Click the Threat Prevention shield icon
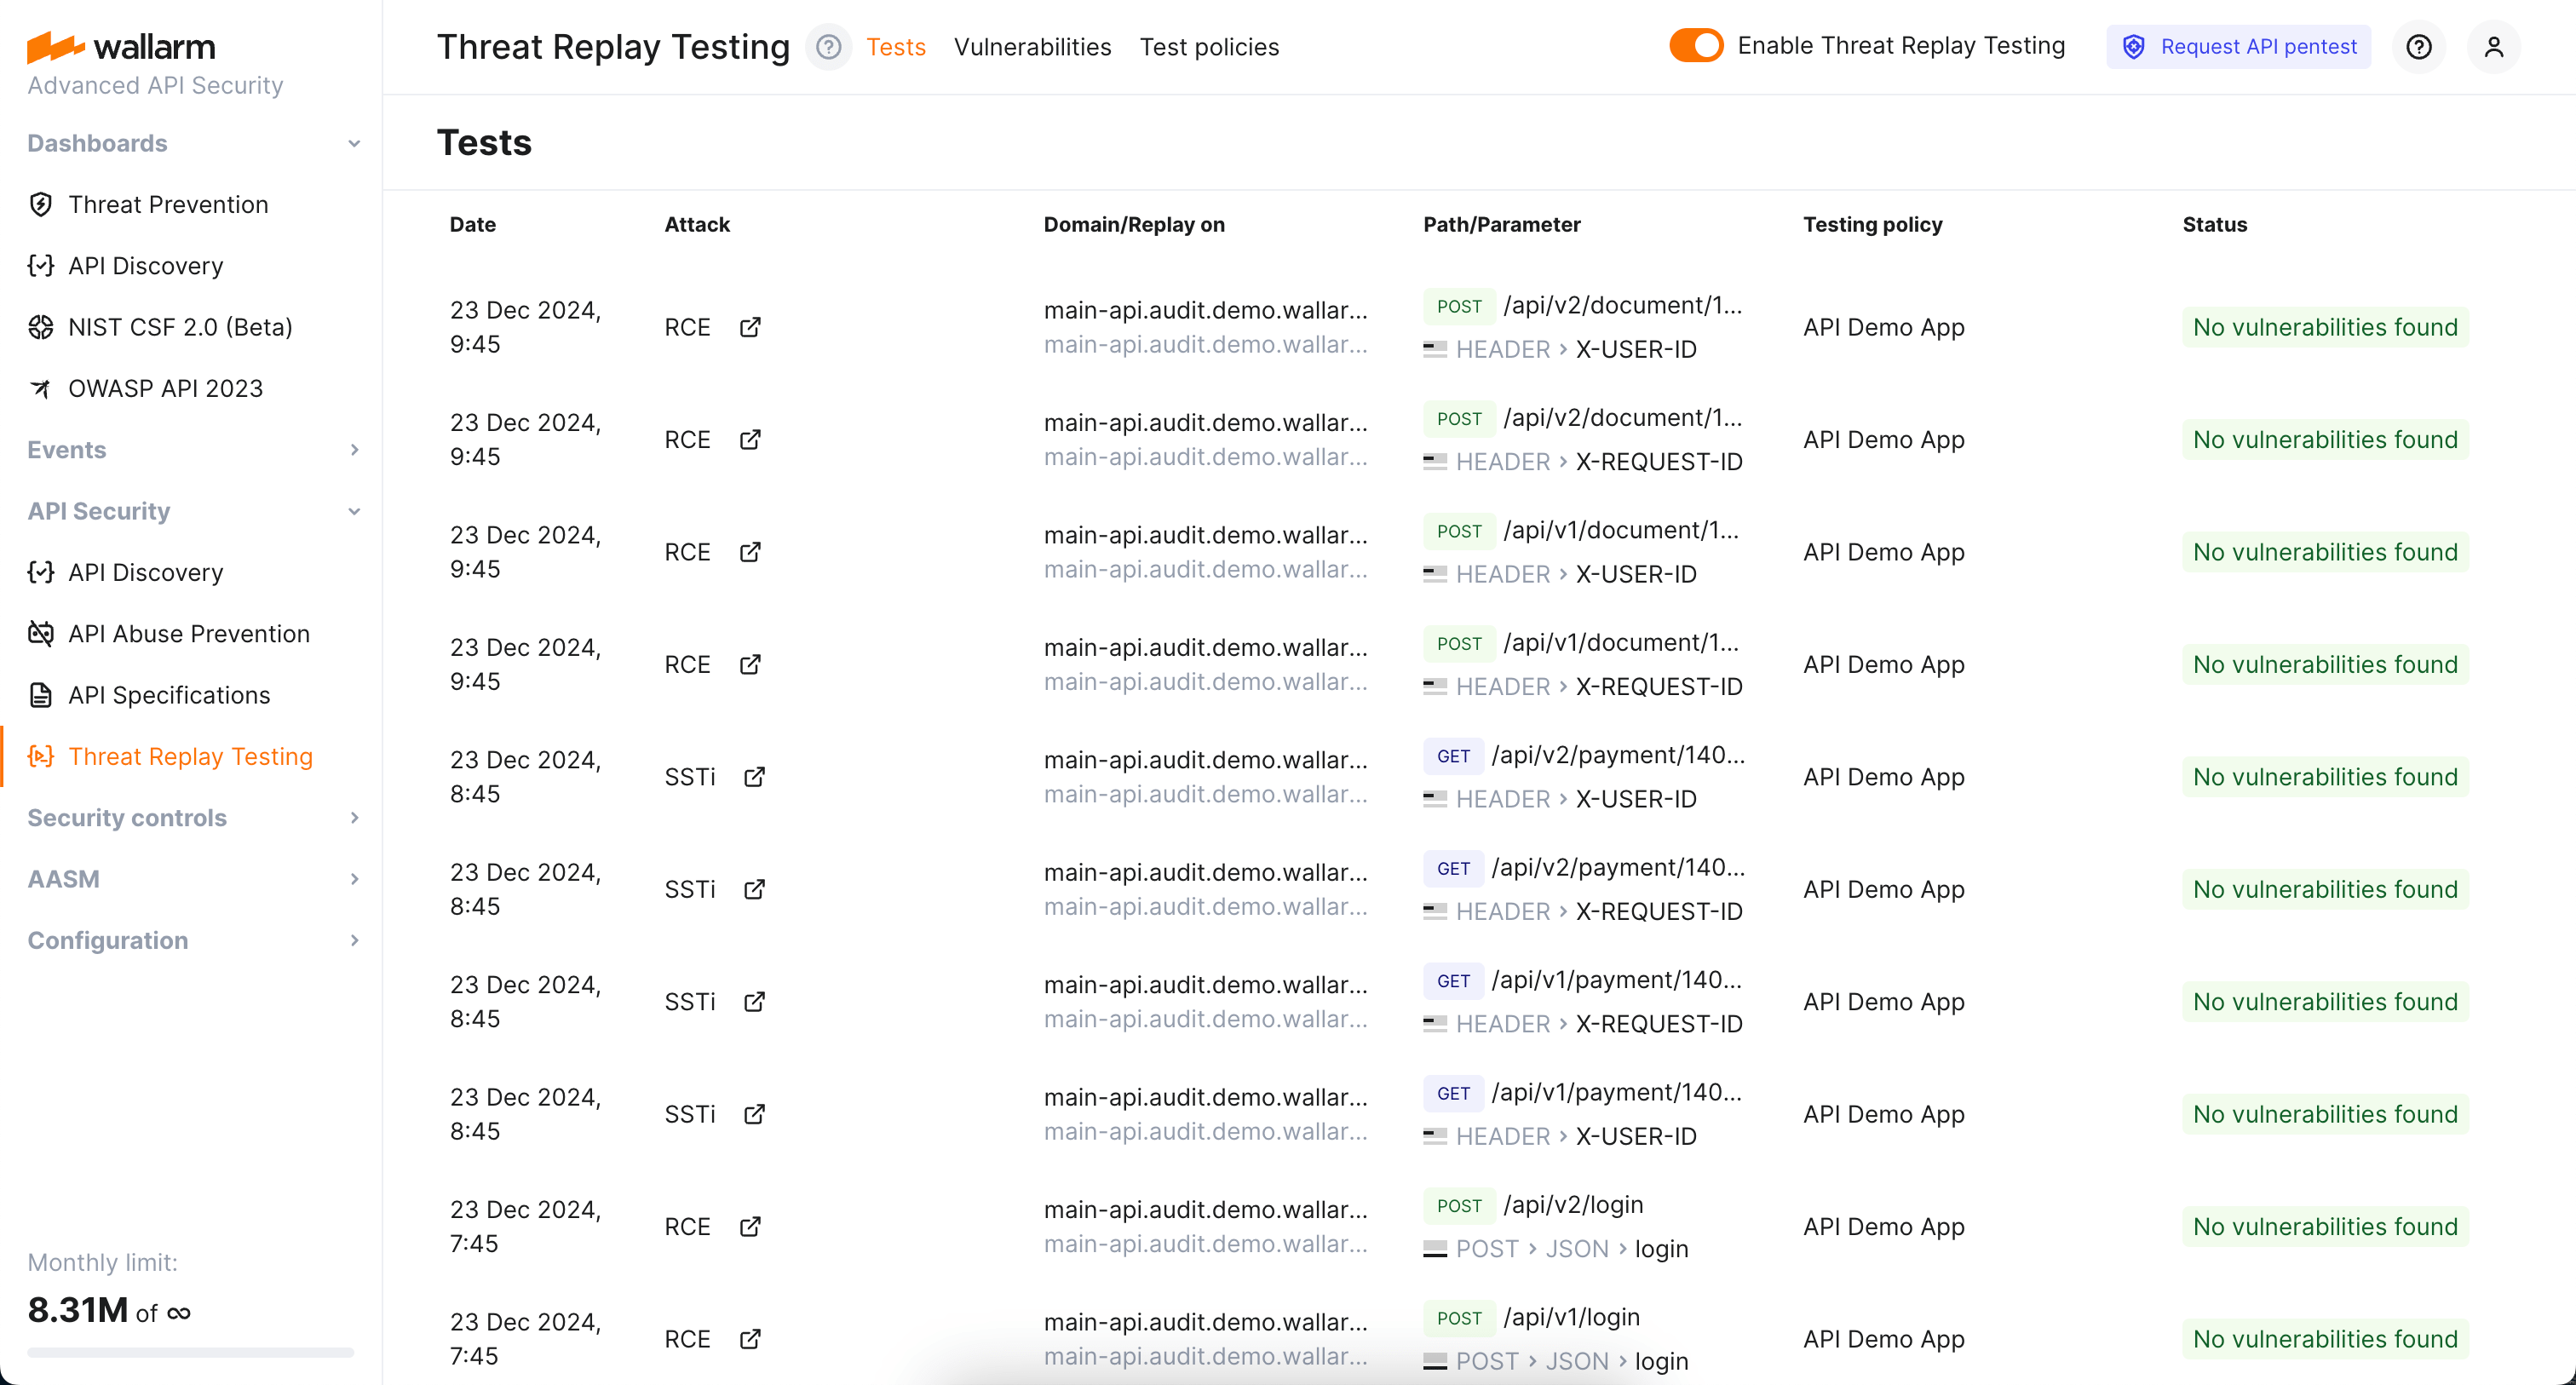The height and width of the screenshot is (1385, 2576). [x=41, y=204]
